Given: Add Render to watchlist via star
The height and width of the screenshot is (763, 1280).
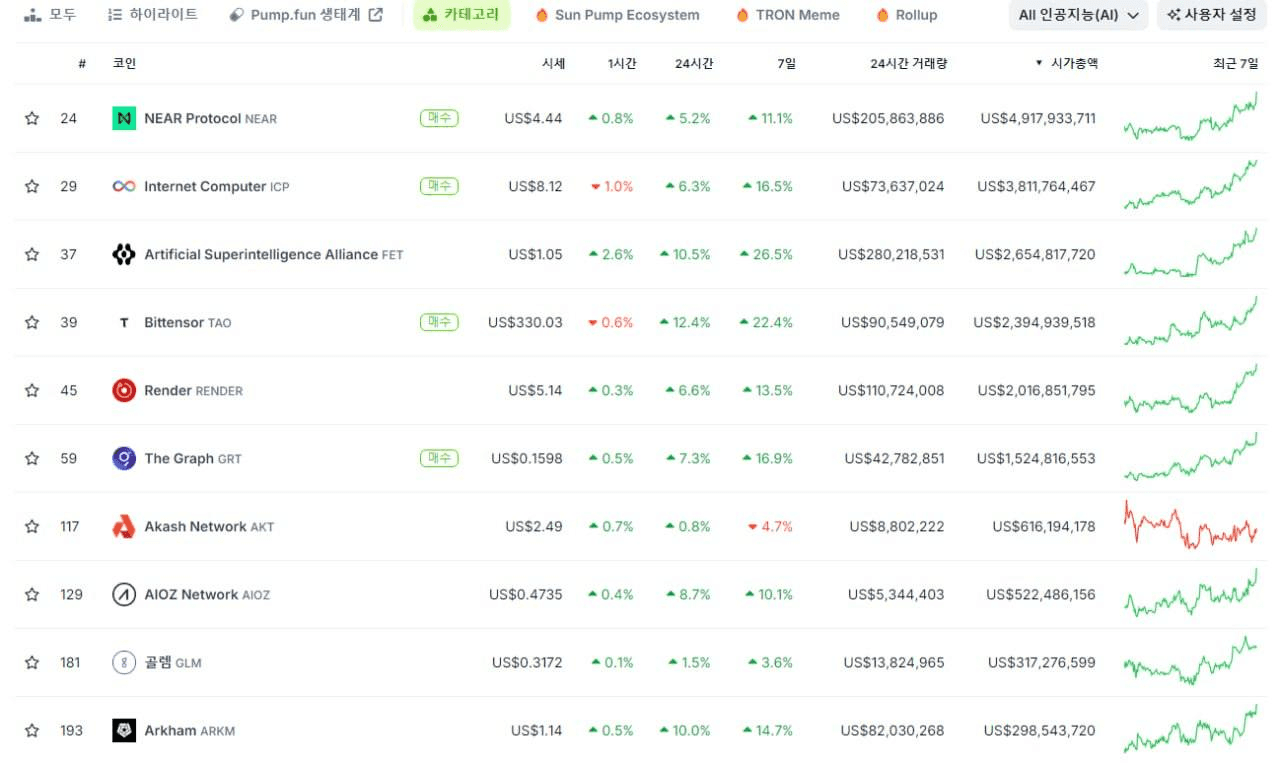Looking at the screenshot, I should click(32, 390).
